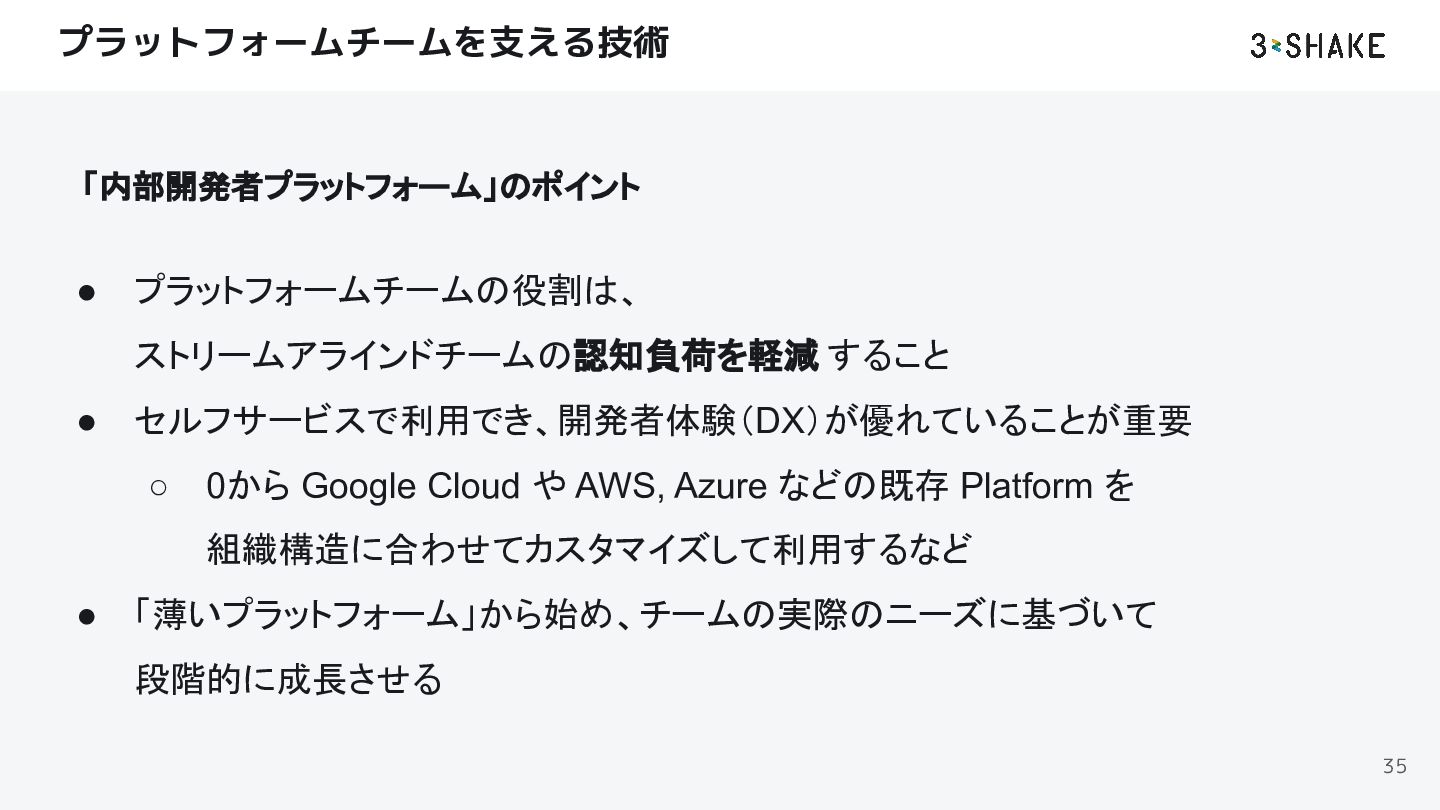The height and width of the screenshot is (810, 1440).
Task: Click the arrow mark inside the 3-SHAKE logo
Action: click(1275, 45)
